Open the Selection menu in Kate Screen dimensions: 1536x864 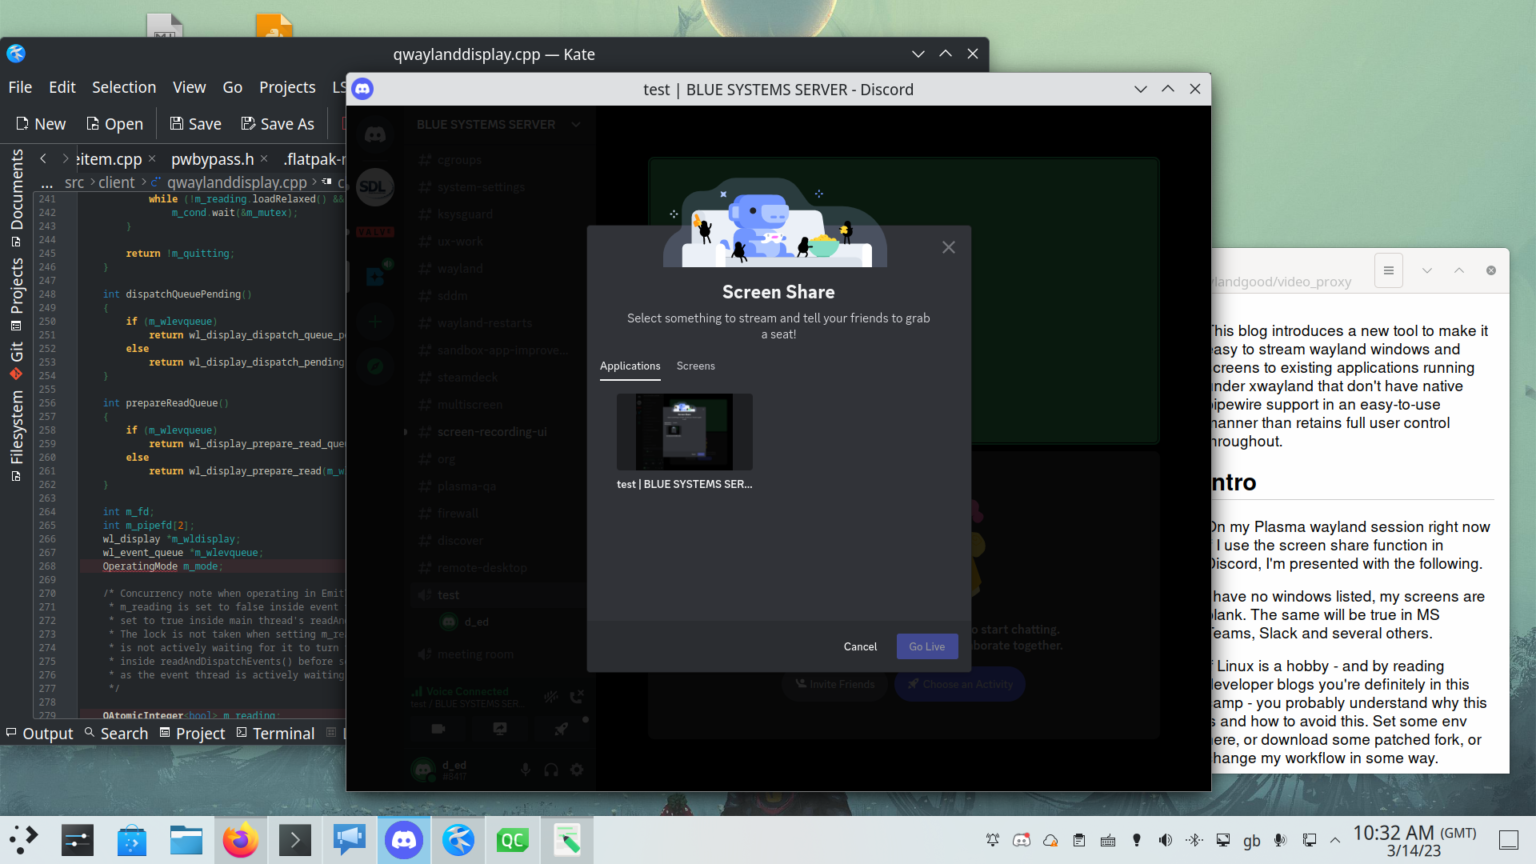tap(124, 87)
